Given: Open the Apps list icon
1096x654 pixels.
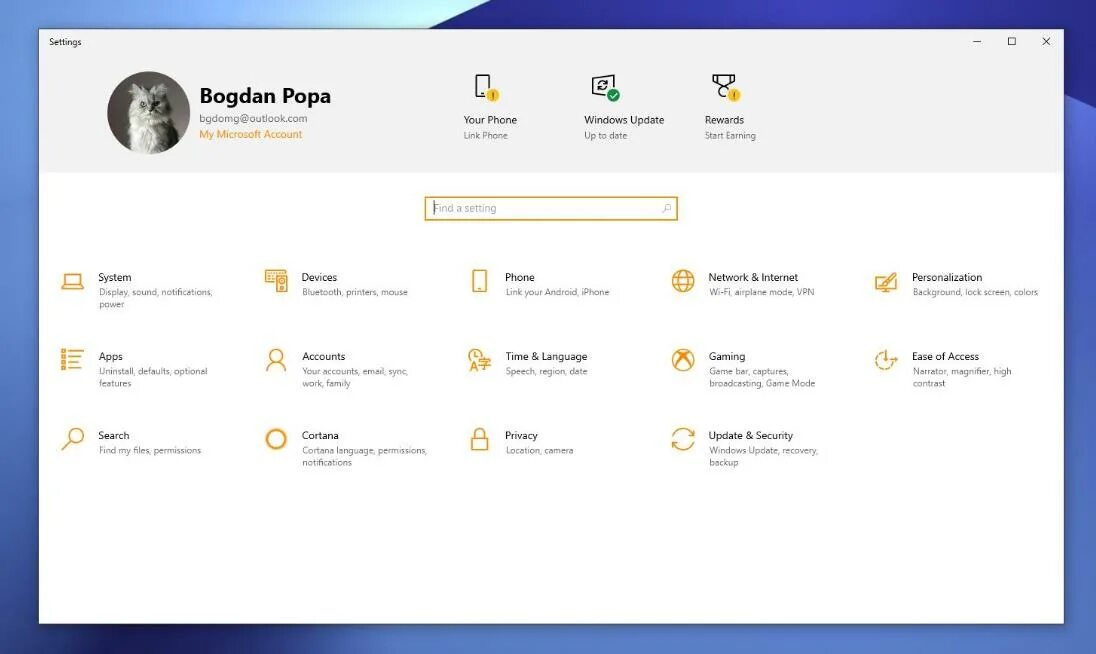Looking at the screenshot, I should tap(72, 359).
